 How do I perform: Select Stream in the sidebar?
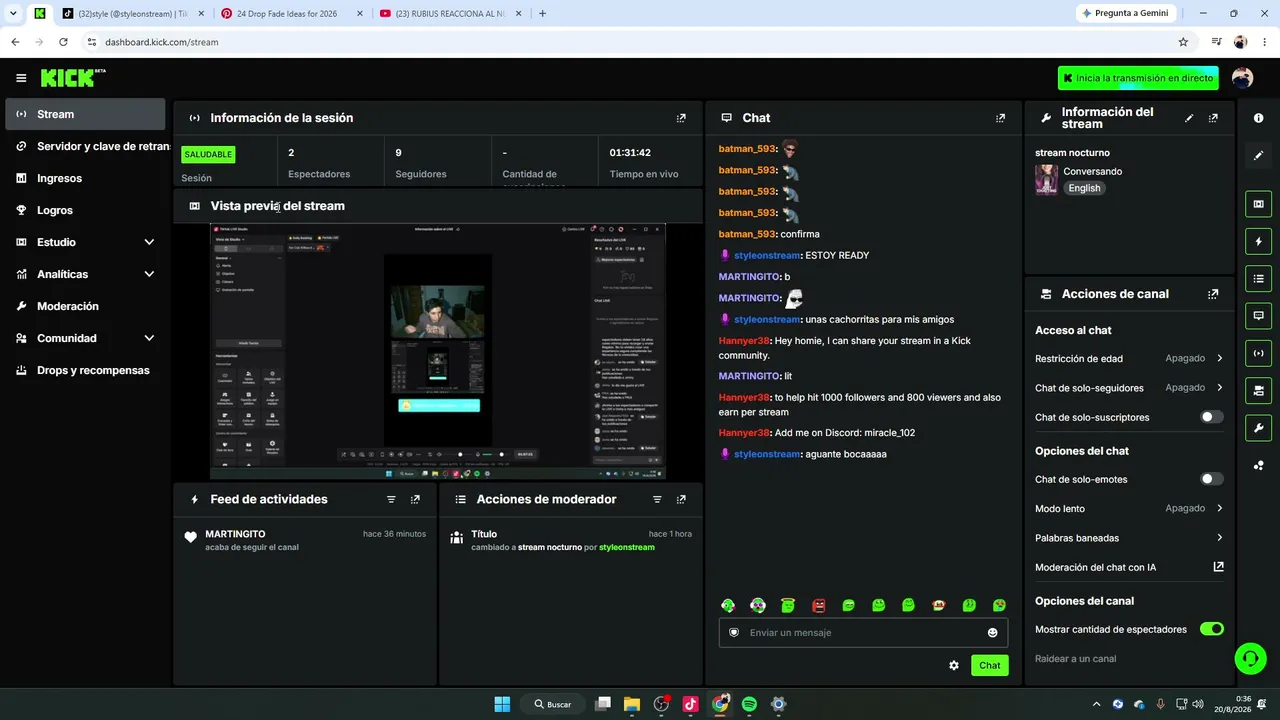(85, 114)
